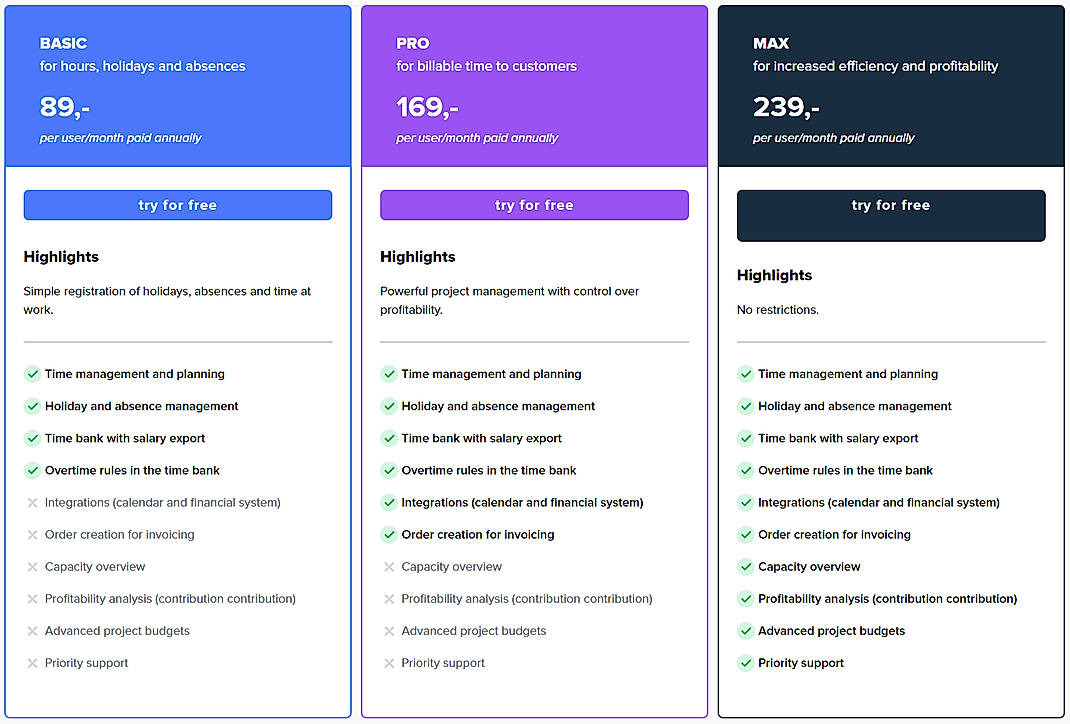Click the X icon beside Order creation for invoicing in BASIC
Image resolution: width=1070 pixels, height=724 pixels.
32,535
